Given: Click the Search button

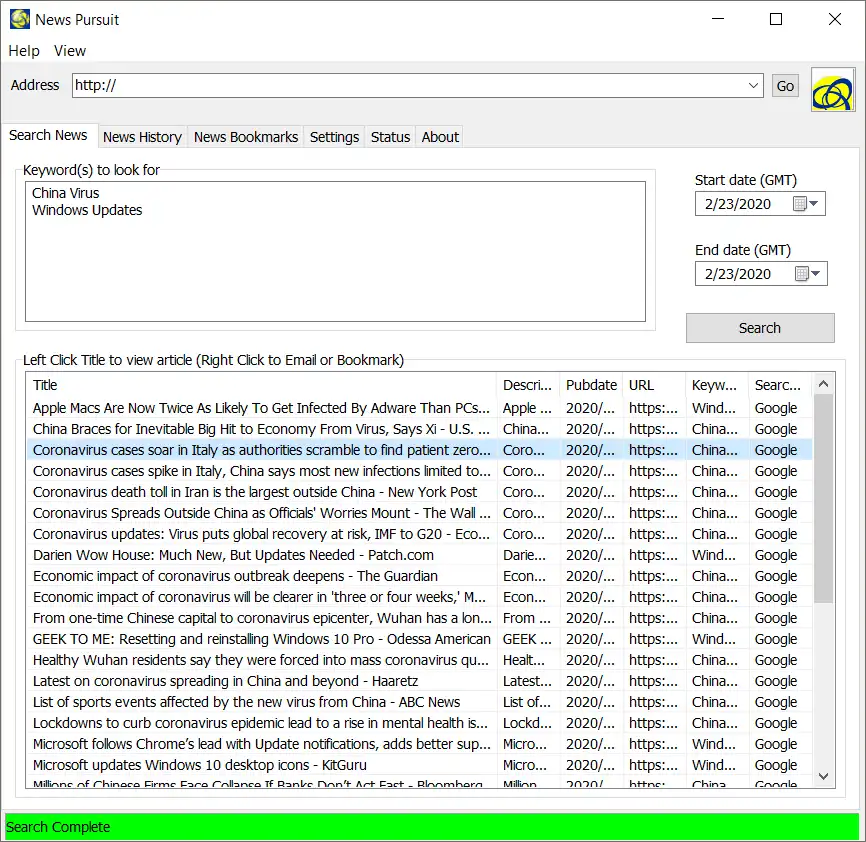Looking at the screenshot, I should coord(760,328).
